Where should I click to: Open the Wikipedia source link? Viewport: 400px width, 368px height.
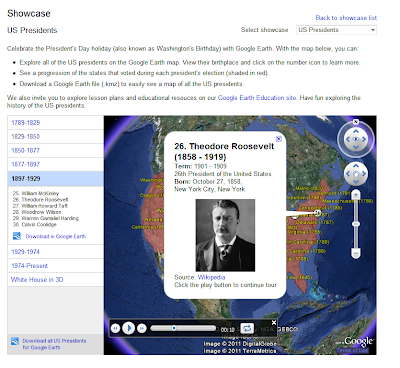[211, 277]
